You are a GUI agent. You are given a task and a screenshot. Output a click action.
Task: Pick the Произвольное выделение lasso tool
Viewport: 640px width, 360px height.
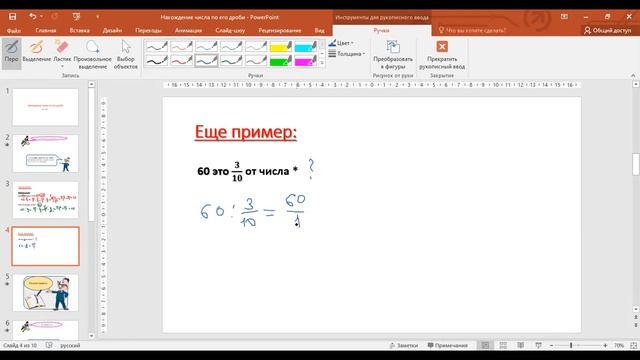coord(93,54)
